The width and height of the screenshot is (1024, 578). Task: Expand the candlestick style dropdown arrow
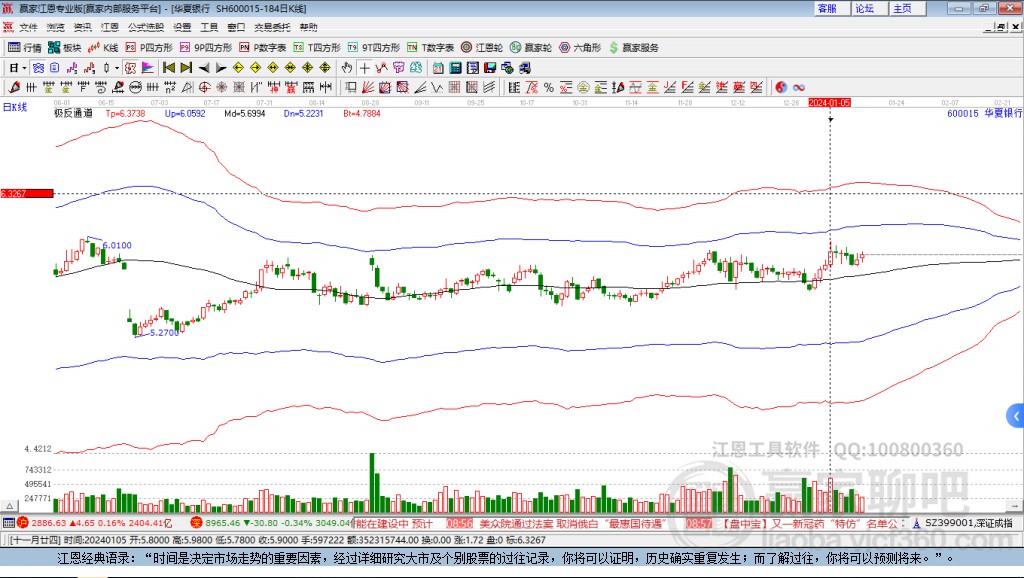(x=117, y=68)
